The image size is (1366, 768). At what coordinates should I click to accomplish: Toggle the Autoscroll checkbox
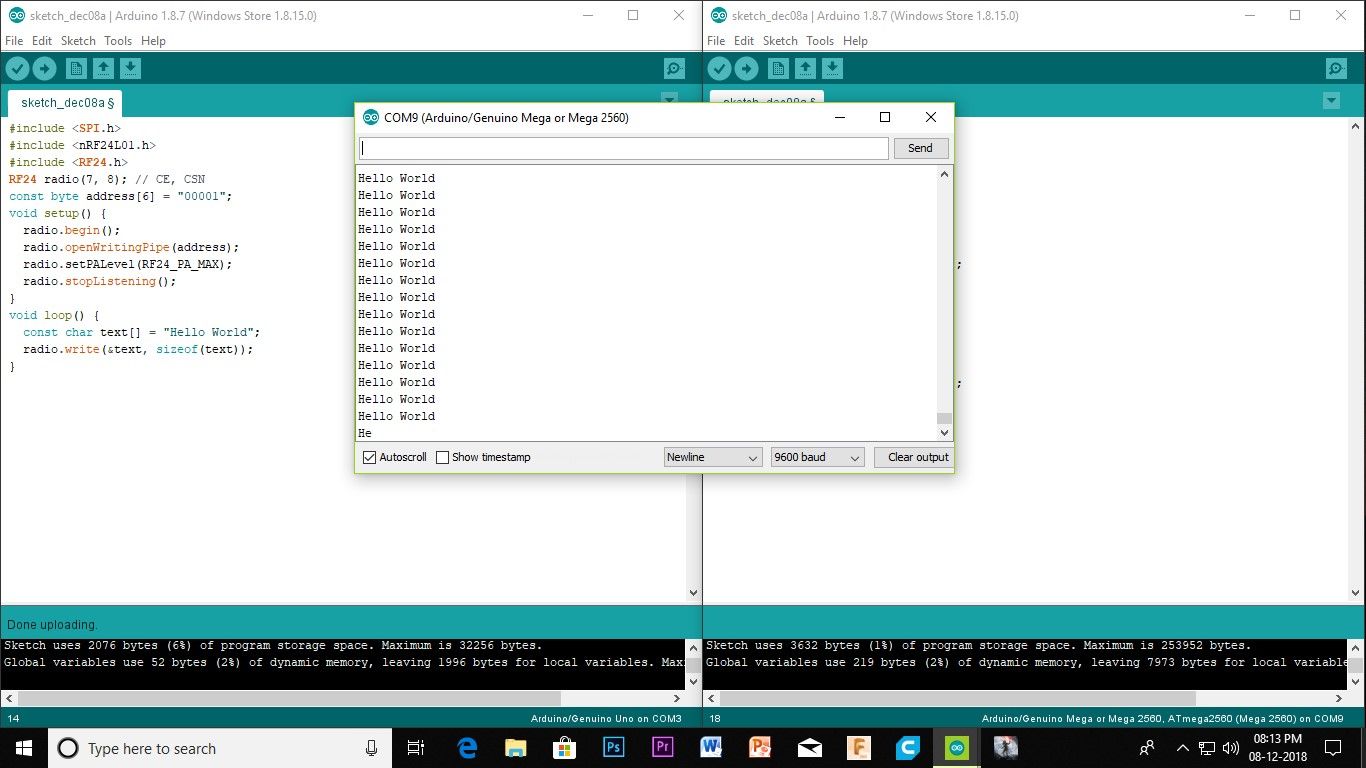click(370, 457)
